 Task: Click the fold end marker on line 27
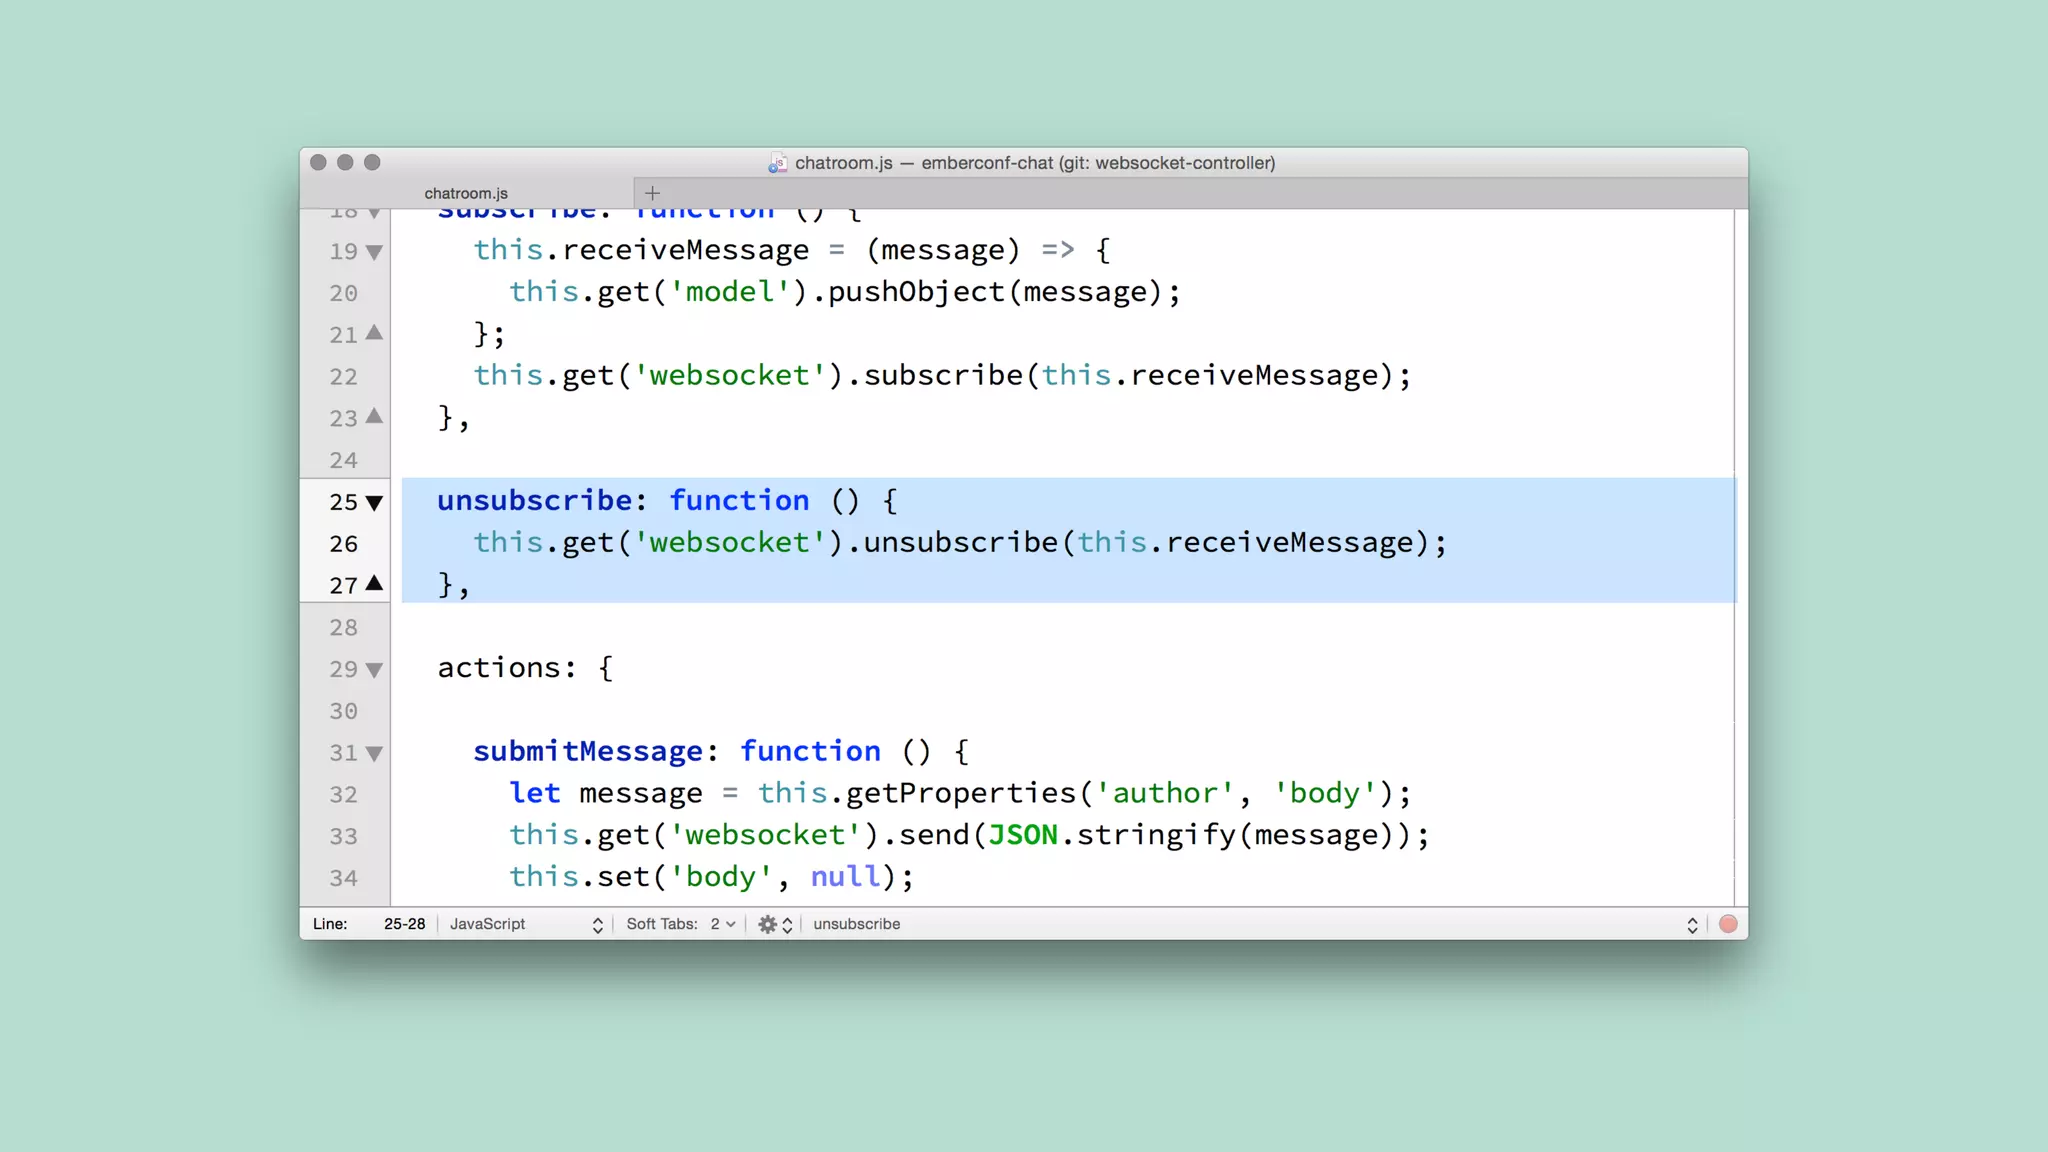point(374,583)
